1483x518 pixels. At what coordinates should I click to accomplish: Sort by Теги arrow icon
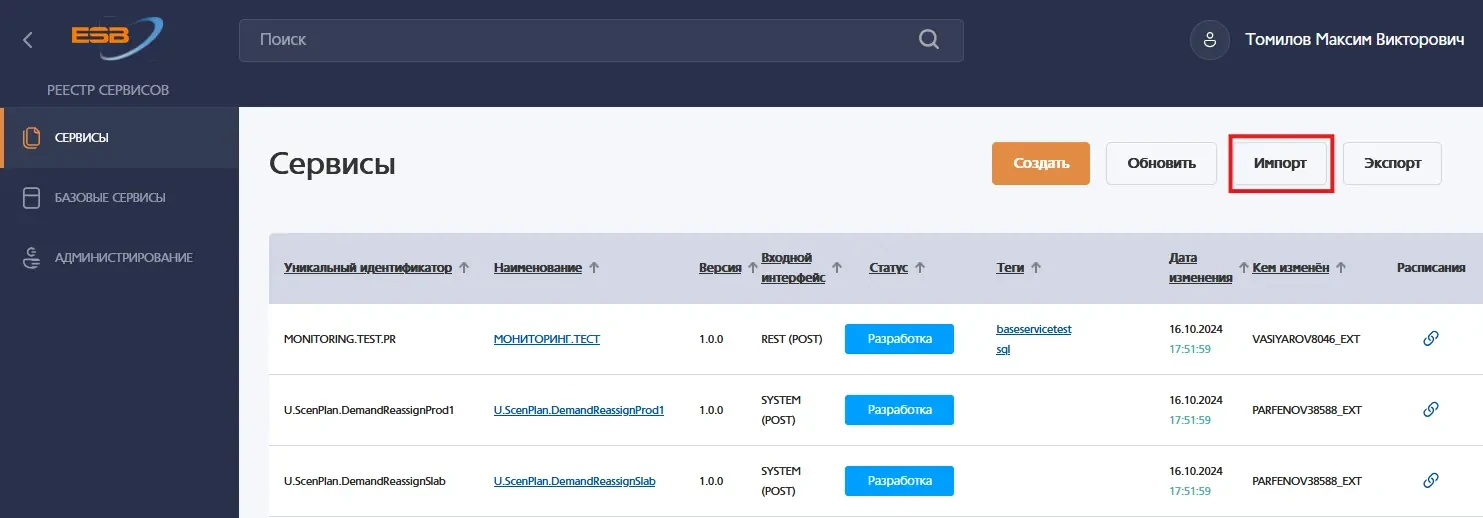pos(1036,268)
